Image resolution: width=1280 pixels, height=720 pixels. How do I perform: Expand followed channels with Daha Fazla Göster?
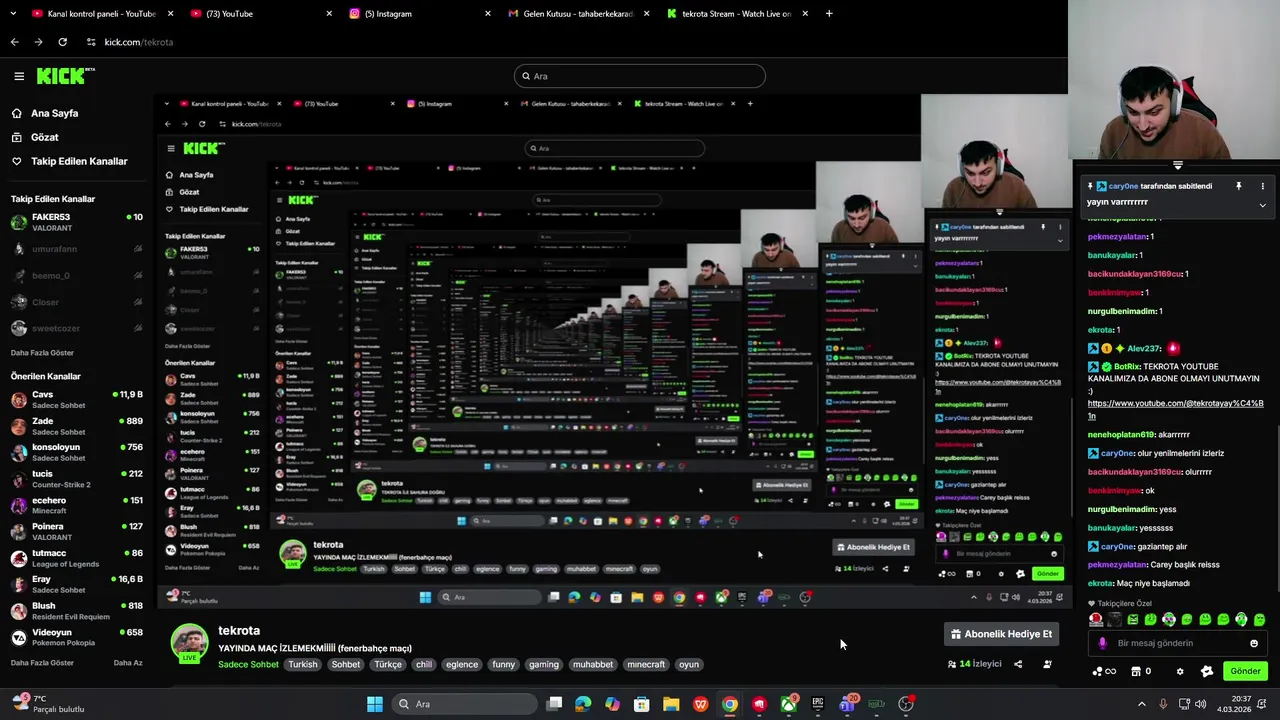click(x=42, y=353)
